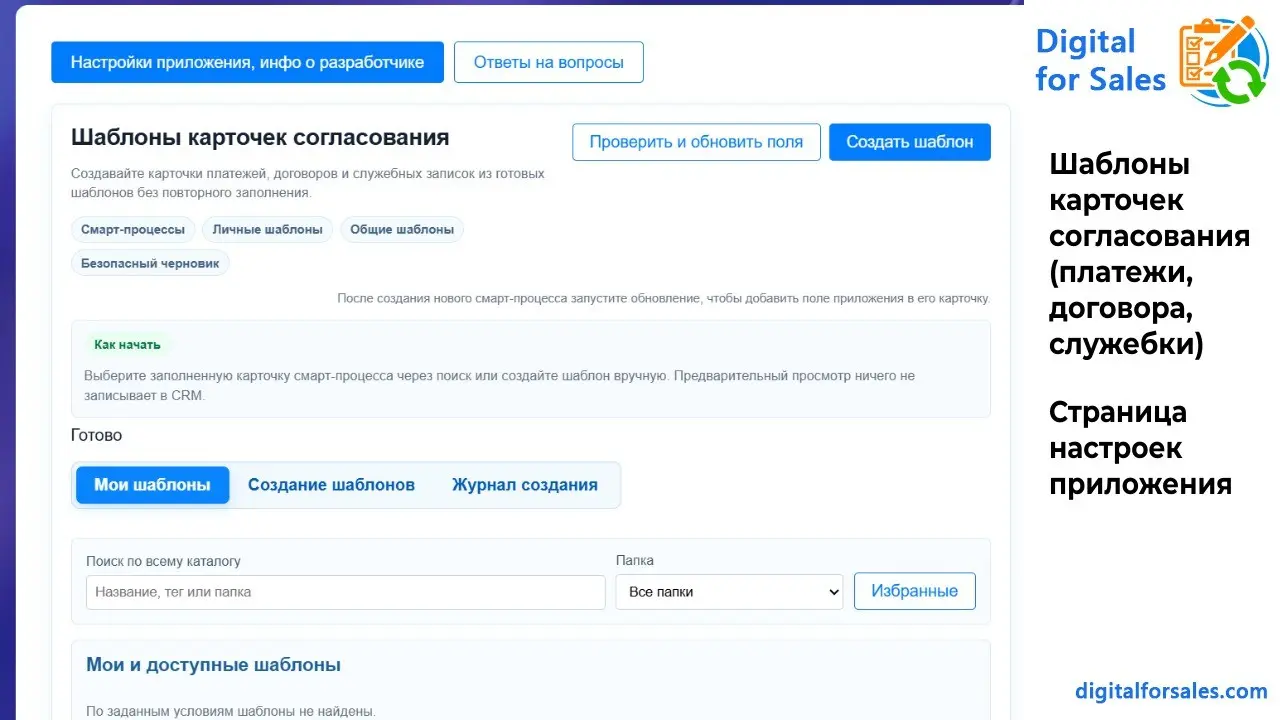Click the 'Папка' field label
Screen dimensions: 1280x720
tap(635, 561)
